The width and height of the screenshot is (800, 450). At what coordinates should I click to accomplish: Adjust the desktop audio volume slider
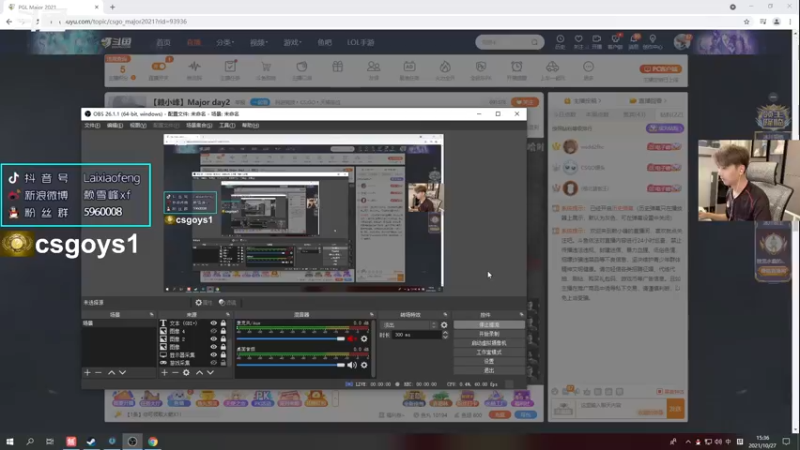point(291,365)
